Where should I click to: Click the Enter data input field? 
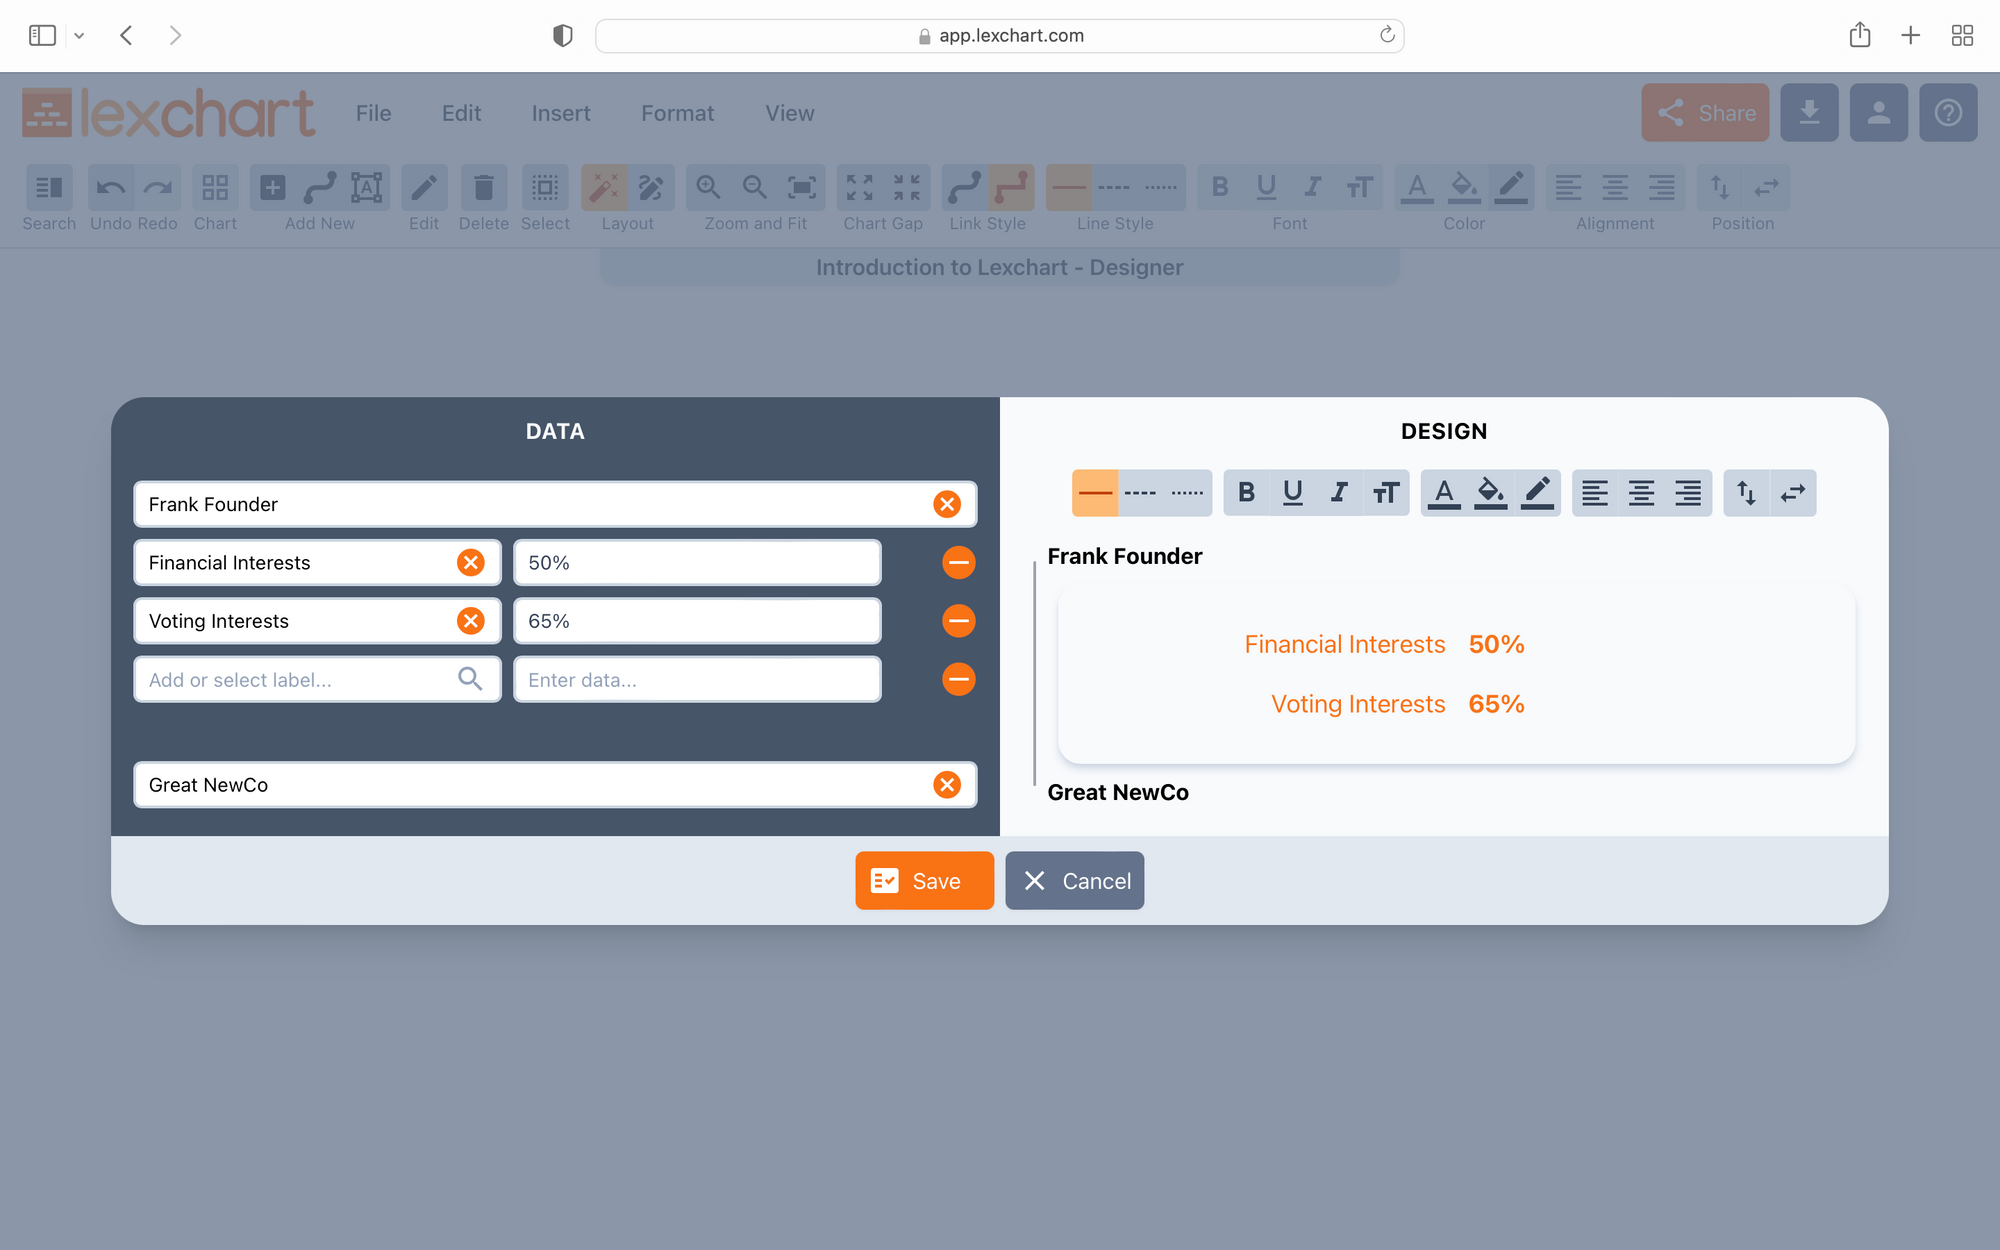coord(697,680)
